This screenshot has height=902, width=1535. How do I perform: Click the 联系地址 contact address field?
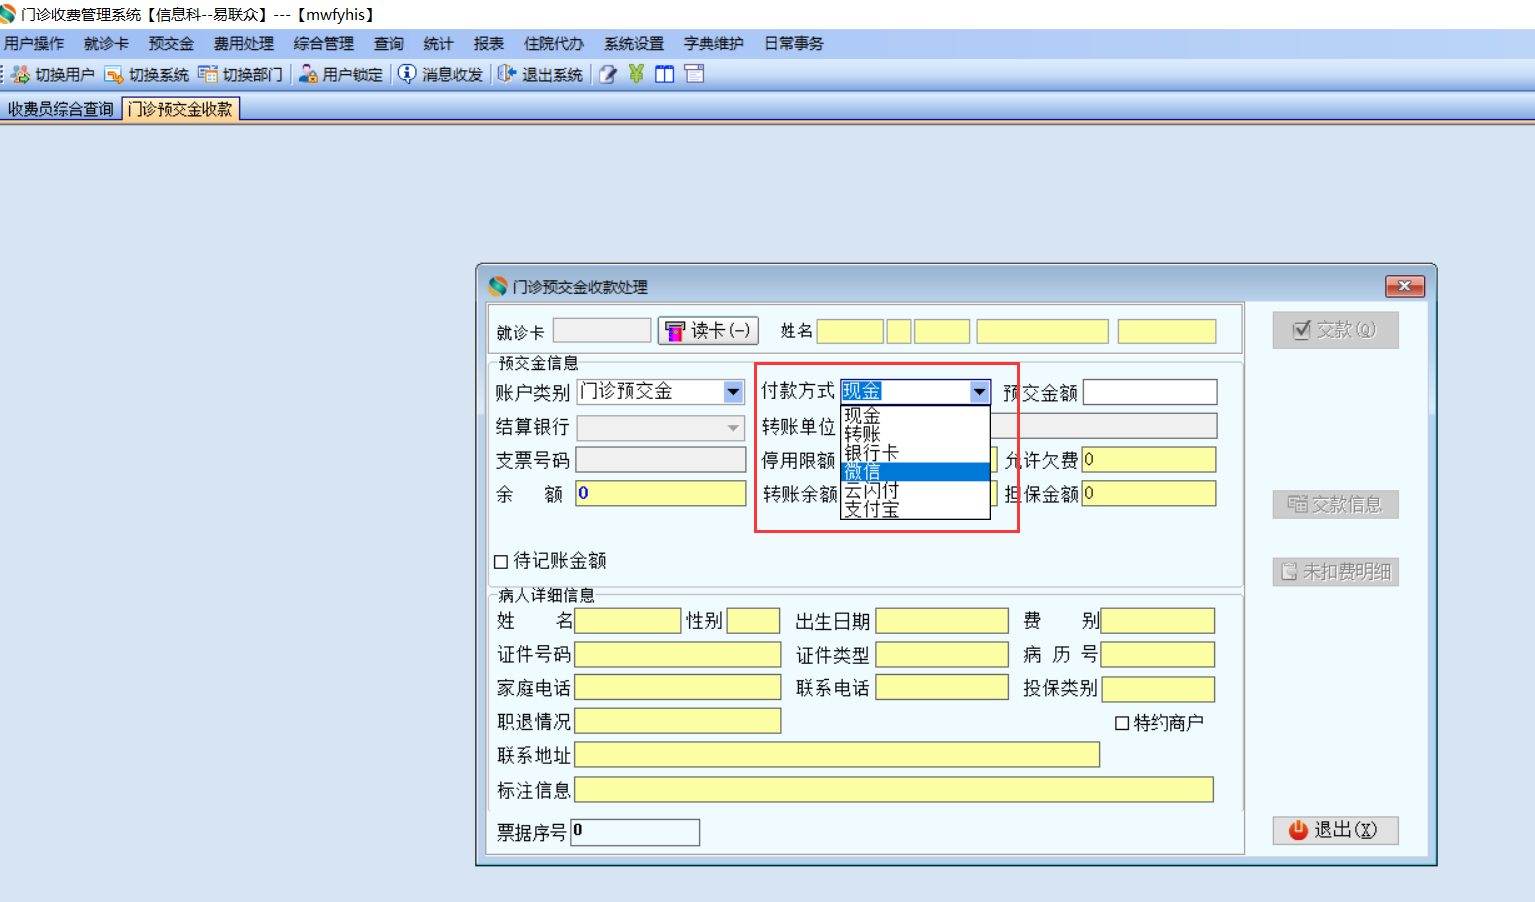837,755
